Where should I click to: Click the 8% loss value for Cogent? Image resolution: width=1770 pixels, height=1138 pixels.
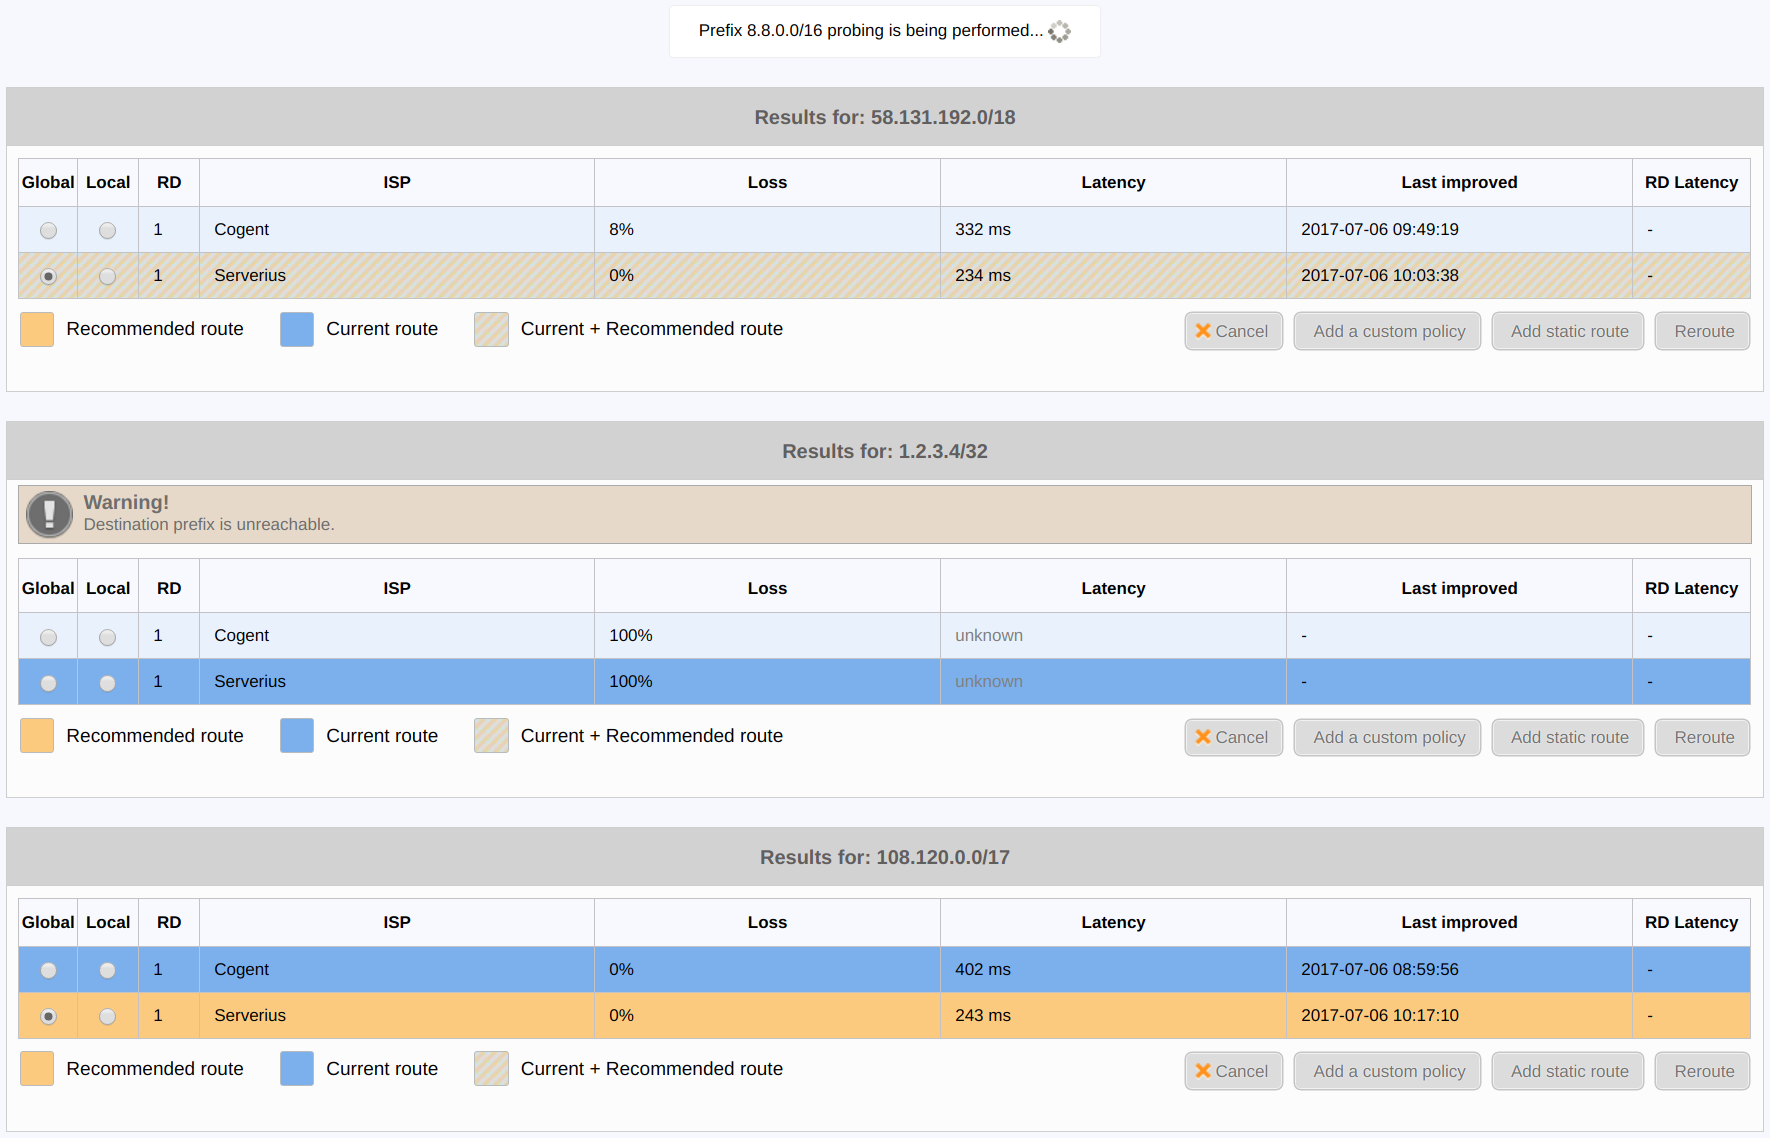(x=621, y=229)
